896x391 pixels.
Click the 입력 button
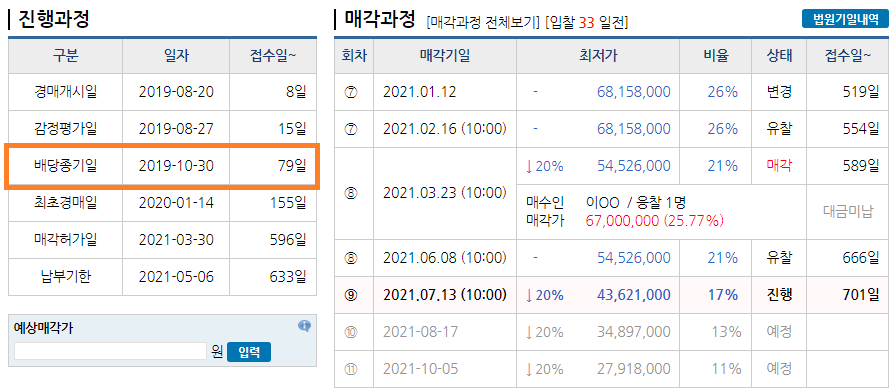click(249, 352)
